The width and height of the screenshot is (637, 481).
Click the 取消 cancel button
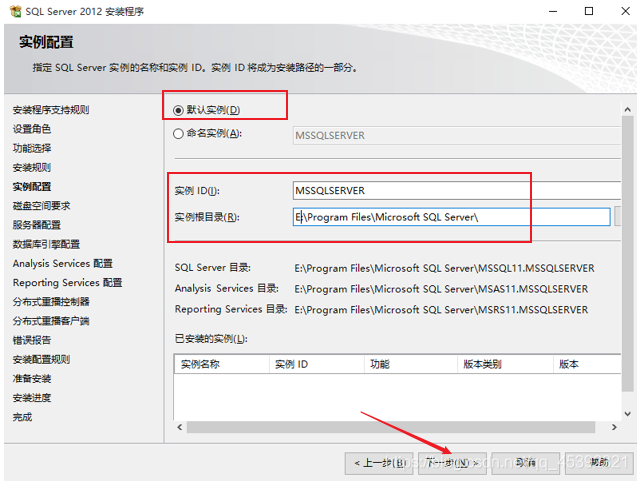point(526,463)
